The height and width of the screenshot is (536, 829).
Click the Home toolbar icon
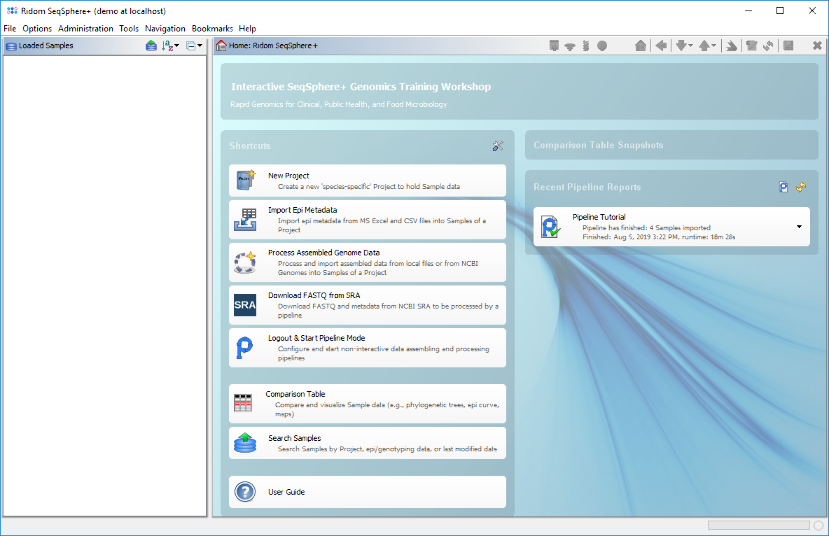(640, 46)
